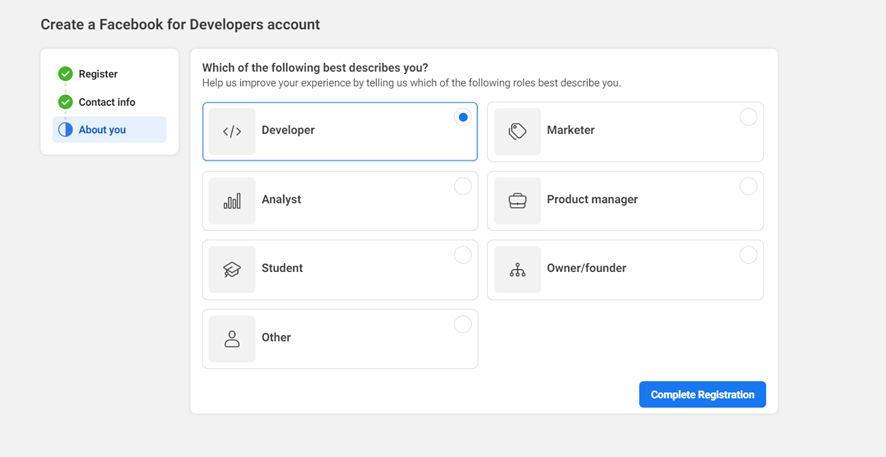This screenshot has width=886, height=457.
Task: Click the Developer code brackets icon
Action: pos(232,131)
